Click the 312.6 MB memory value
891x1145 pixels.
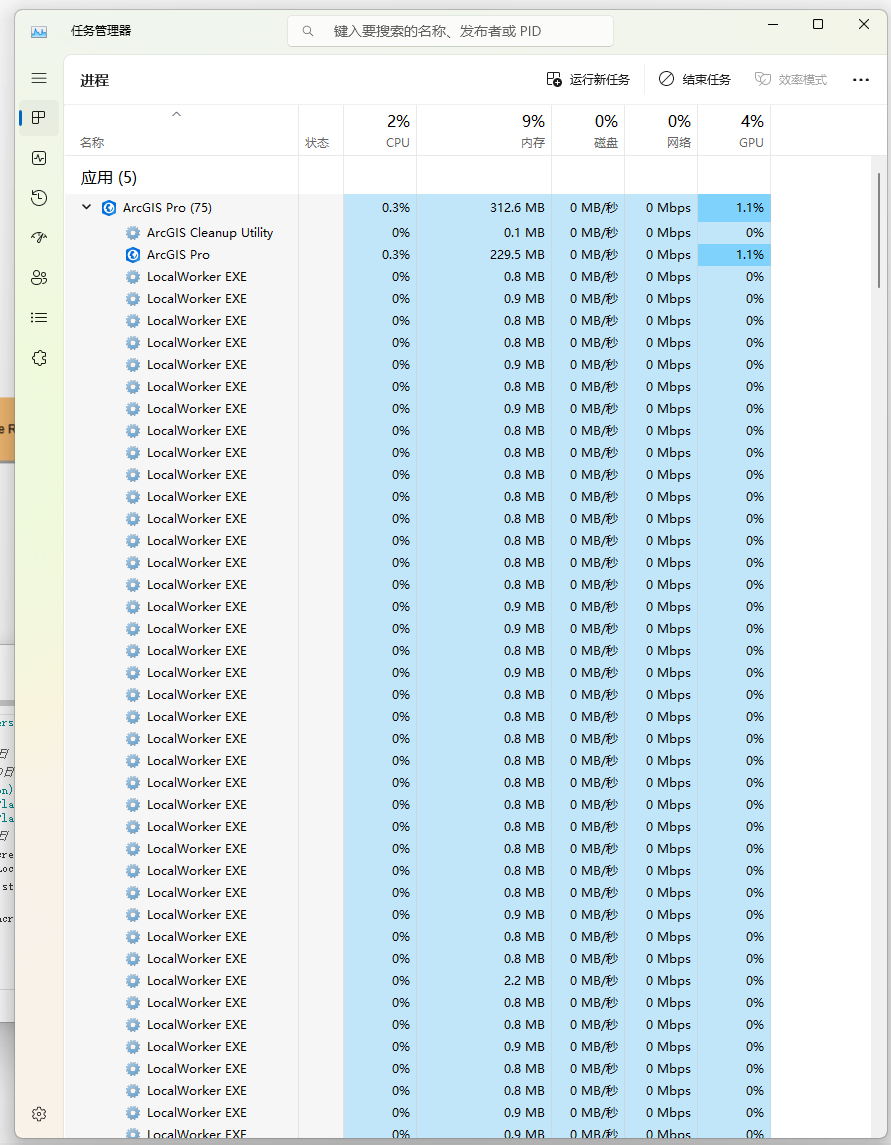[x=517, y=208]
